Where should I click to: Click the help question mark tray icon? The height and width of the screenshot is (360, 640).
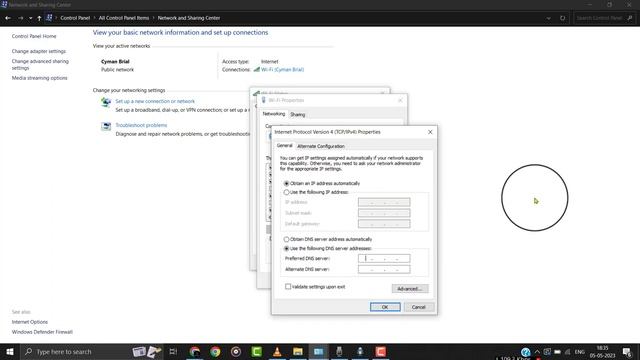pyautogui.click(x=526, y=352)
